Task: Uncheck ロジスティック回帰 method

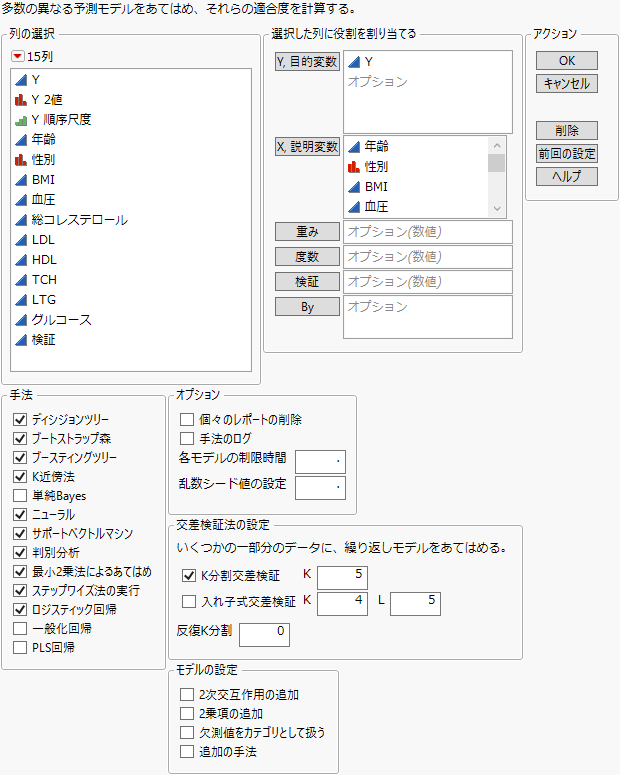Action: [20, 609]
